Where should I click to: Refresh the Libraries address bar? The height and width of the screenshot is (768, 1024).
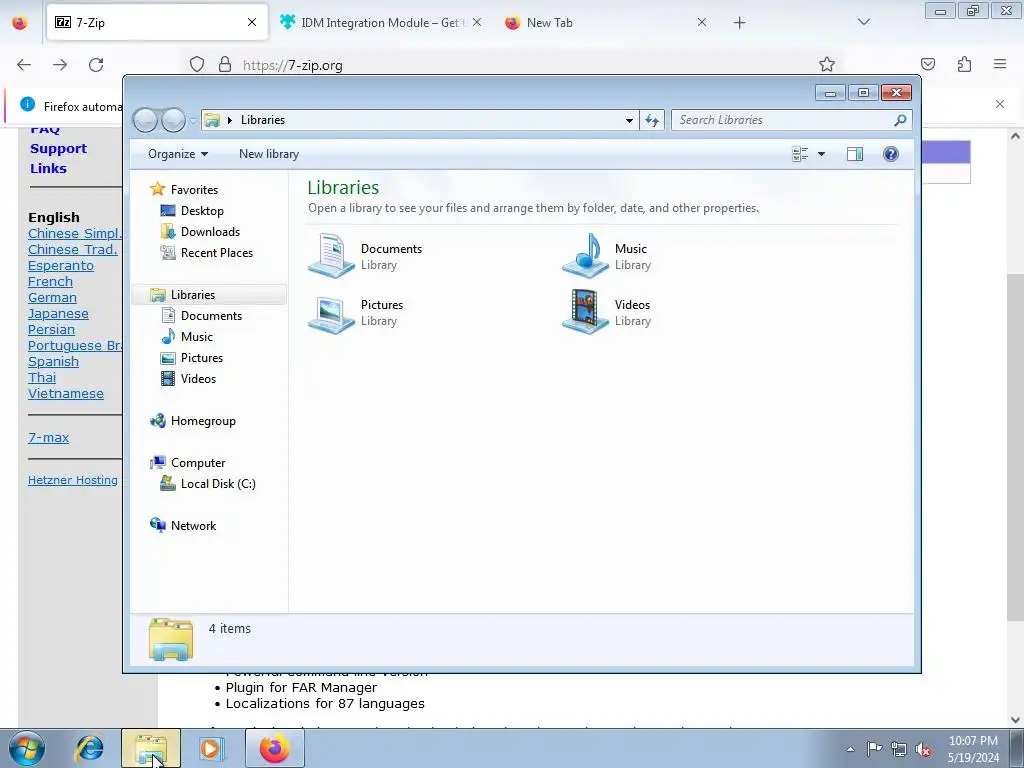(x=652, y=120)
